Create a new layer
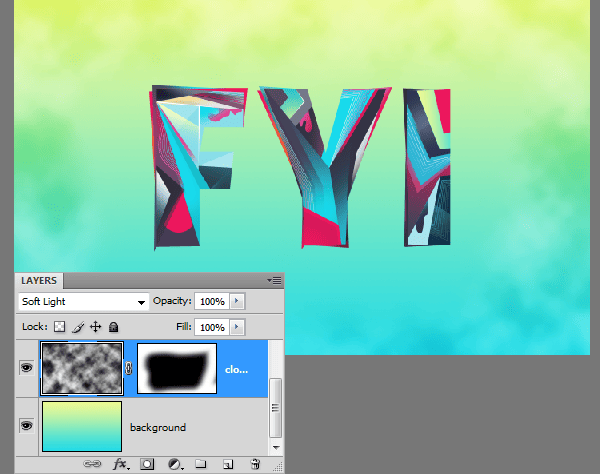Screen dimensions: 600x474 (228, 464)
